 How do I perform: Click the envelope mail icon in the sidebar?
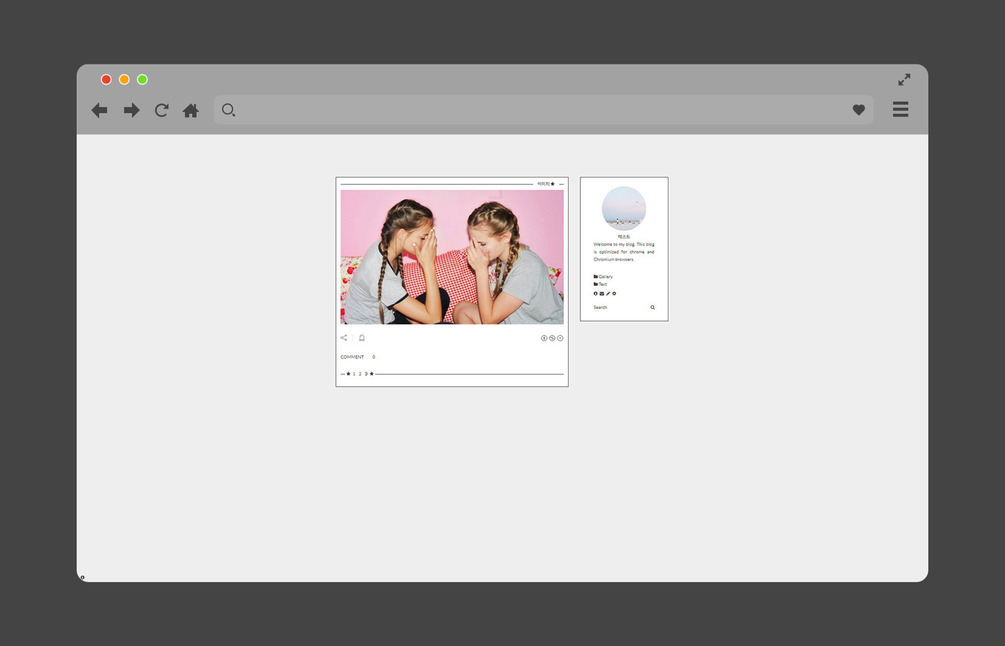[602, 294]
